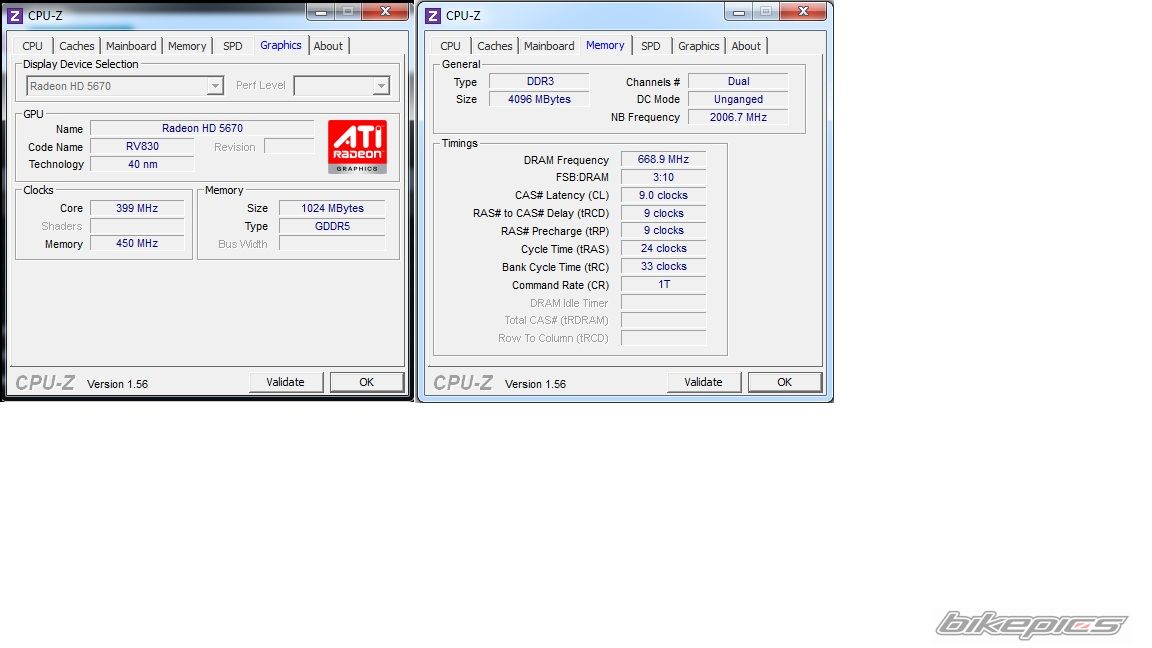Click OK button in Memory window

(785, 382)
